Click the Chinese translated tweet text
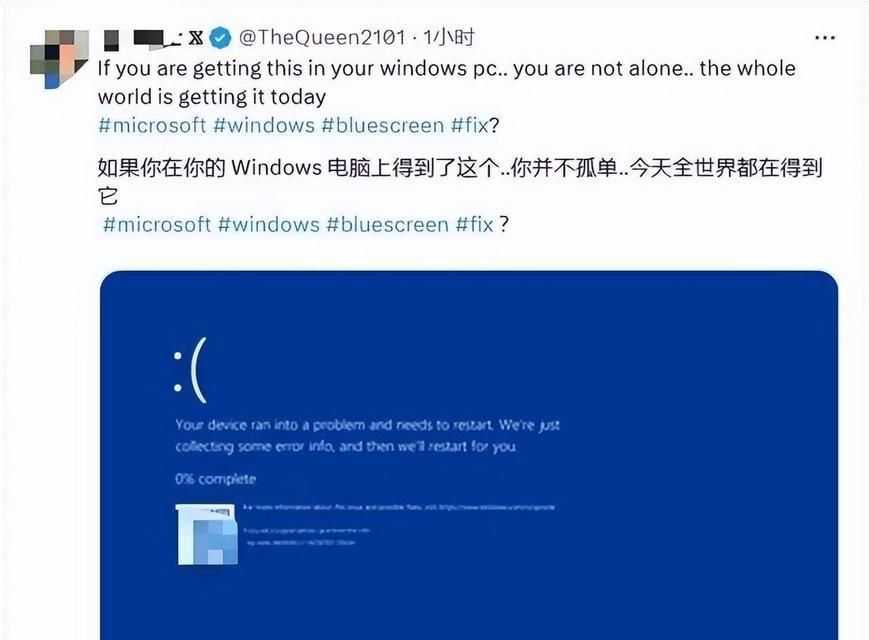Screen dimensions: 869x640 point(460,181)
